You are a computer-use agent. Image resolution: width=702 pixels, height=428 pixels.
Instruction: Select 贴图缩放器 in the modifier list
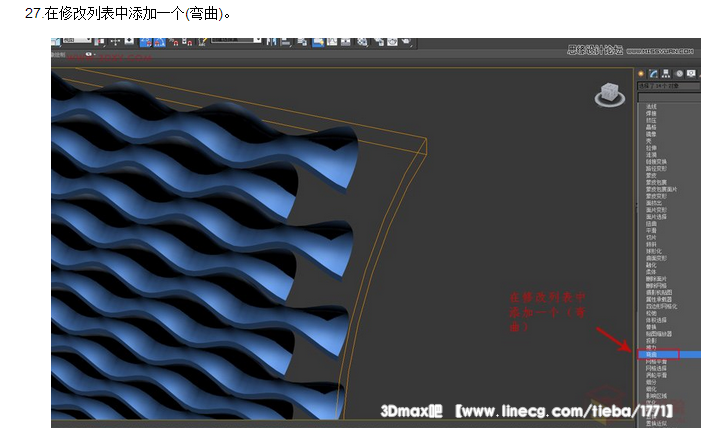coord(659,334)
